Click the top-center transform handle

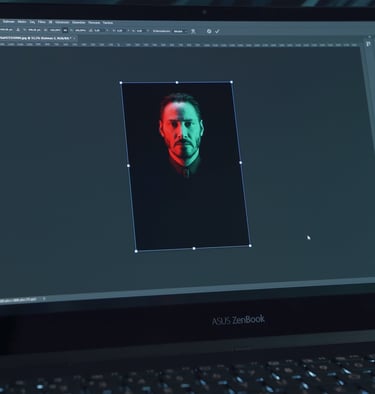(x=177, y=82)
